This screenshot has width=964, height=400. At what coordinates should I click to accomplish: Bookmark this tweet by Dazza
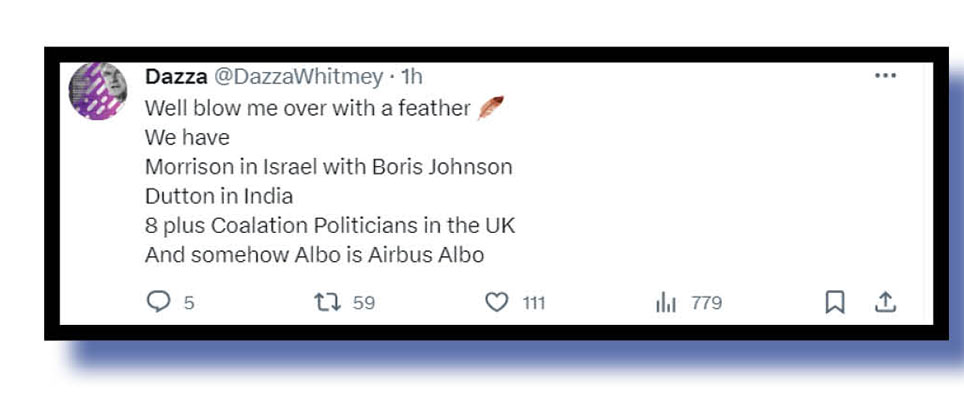coord(835,302)
